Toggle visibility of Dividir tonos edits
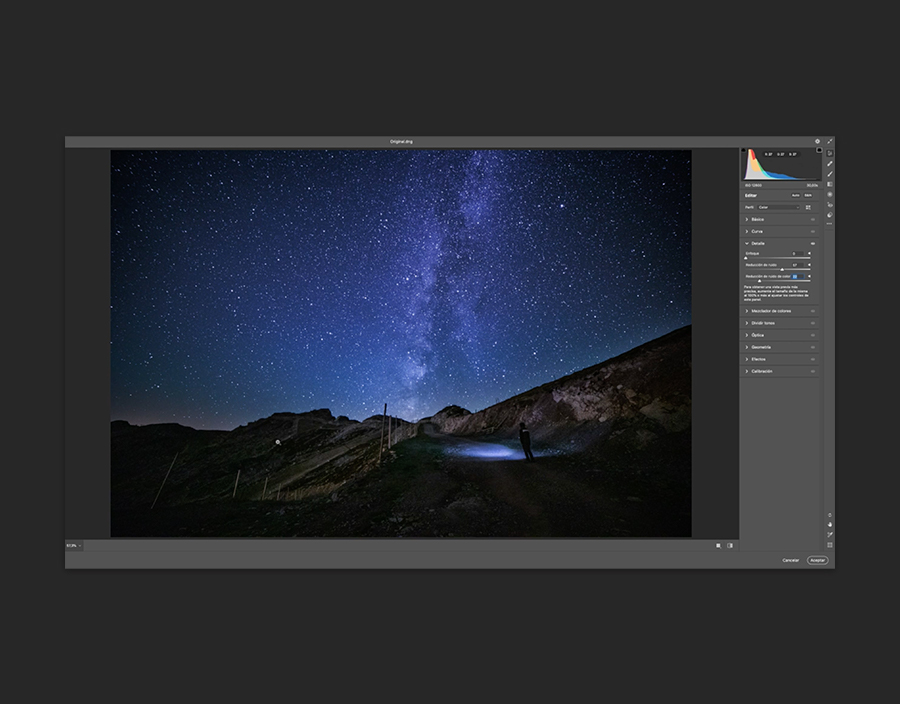The height and width of the screenshot is (704, 900). click(813, 323)
